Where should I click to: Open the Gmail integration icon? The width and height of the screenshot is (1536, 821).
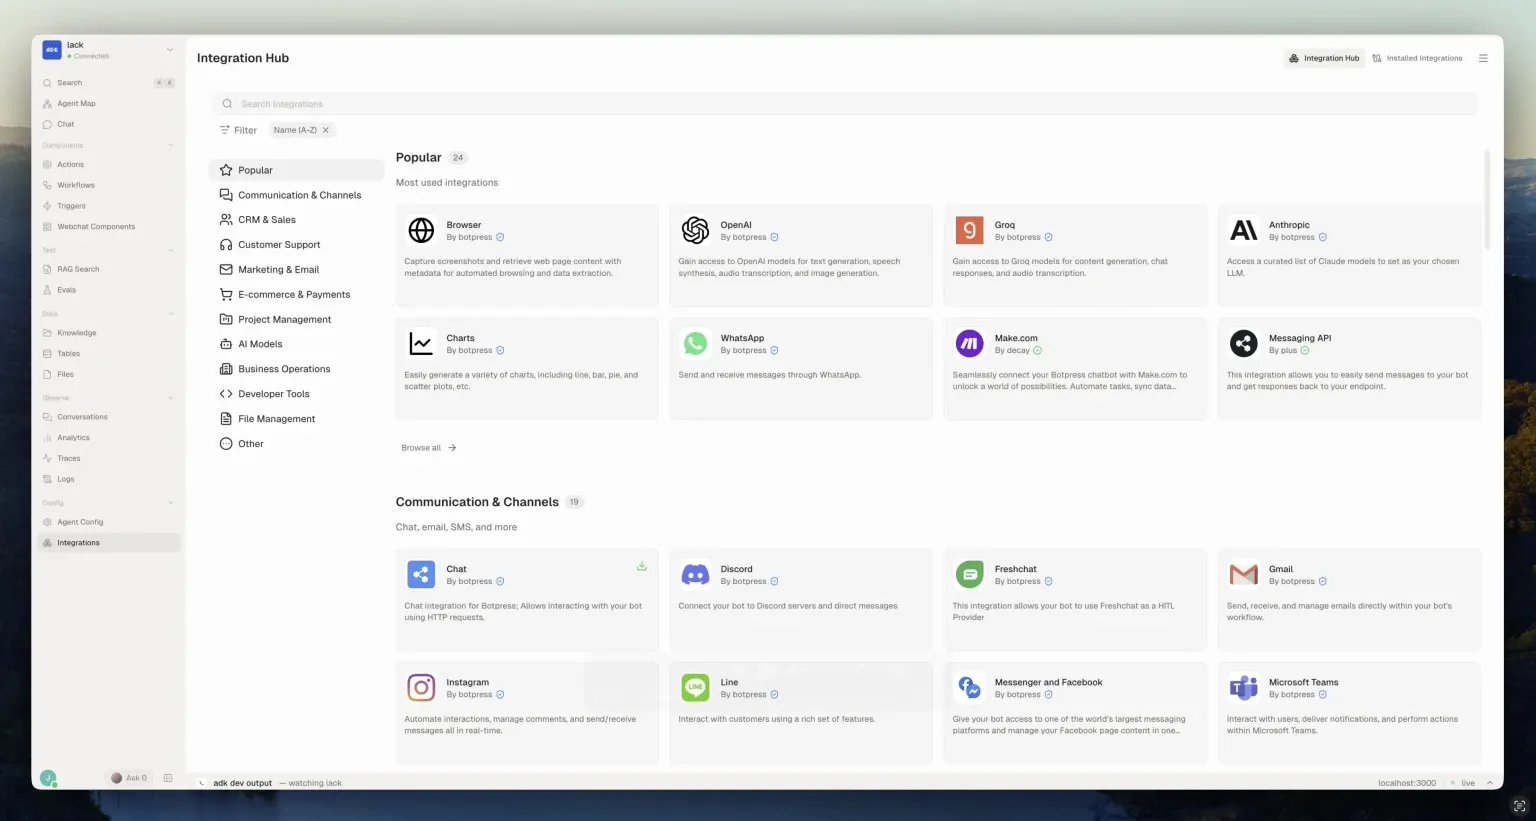pos(1243,574)
